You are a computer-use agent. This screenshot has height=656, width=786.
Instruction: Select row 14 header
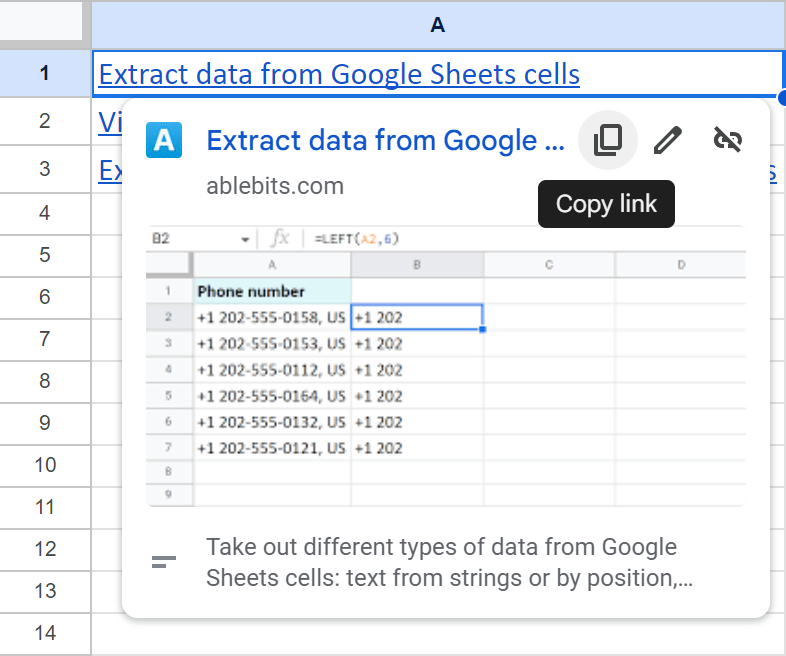coord(44,633)
